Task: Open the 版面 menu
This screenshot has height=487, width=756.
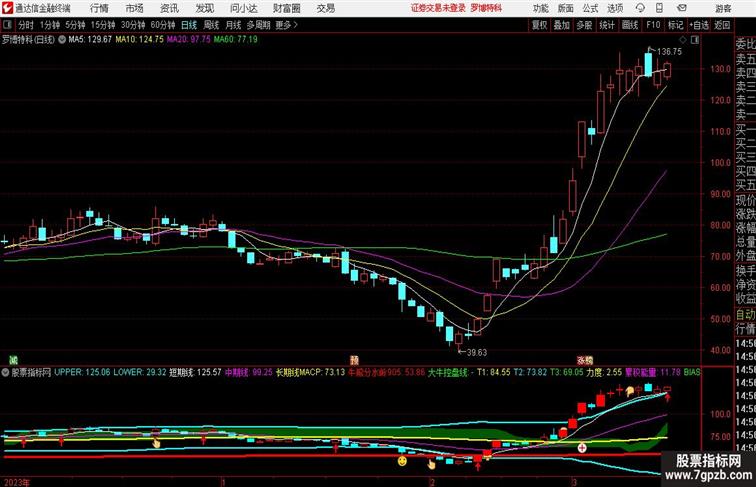Action: (x=566, y=8)
